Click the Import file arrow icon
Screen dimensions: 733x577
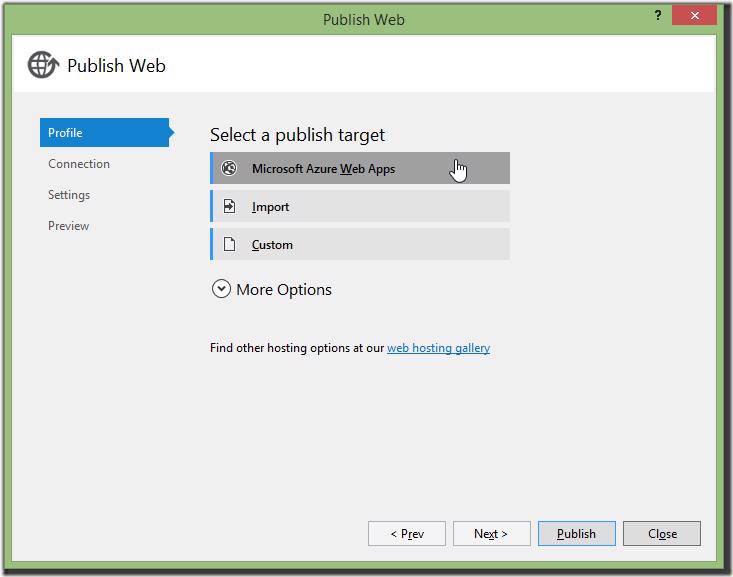[229, 206]
